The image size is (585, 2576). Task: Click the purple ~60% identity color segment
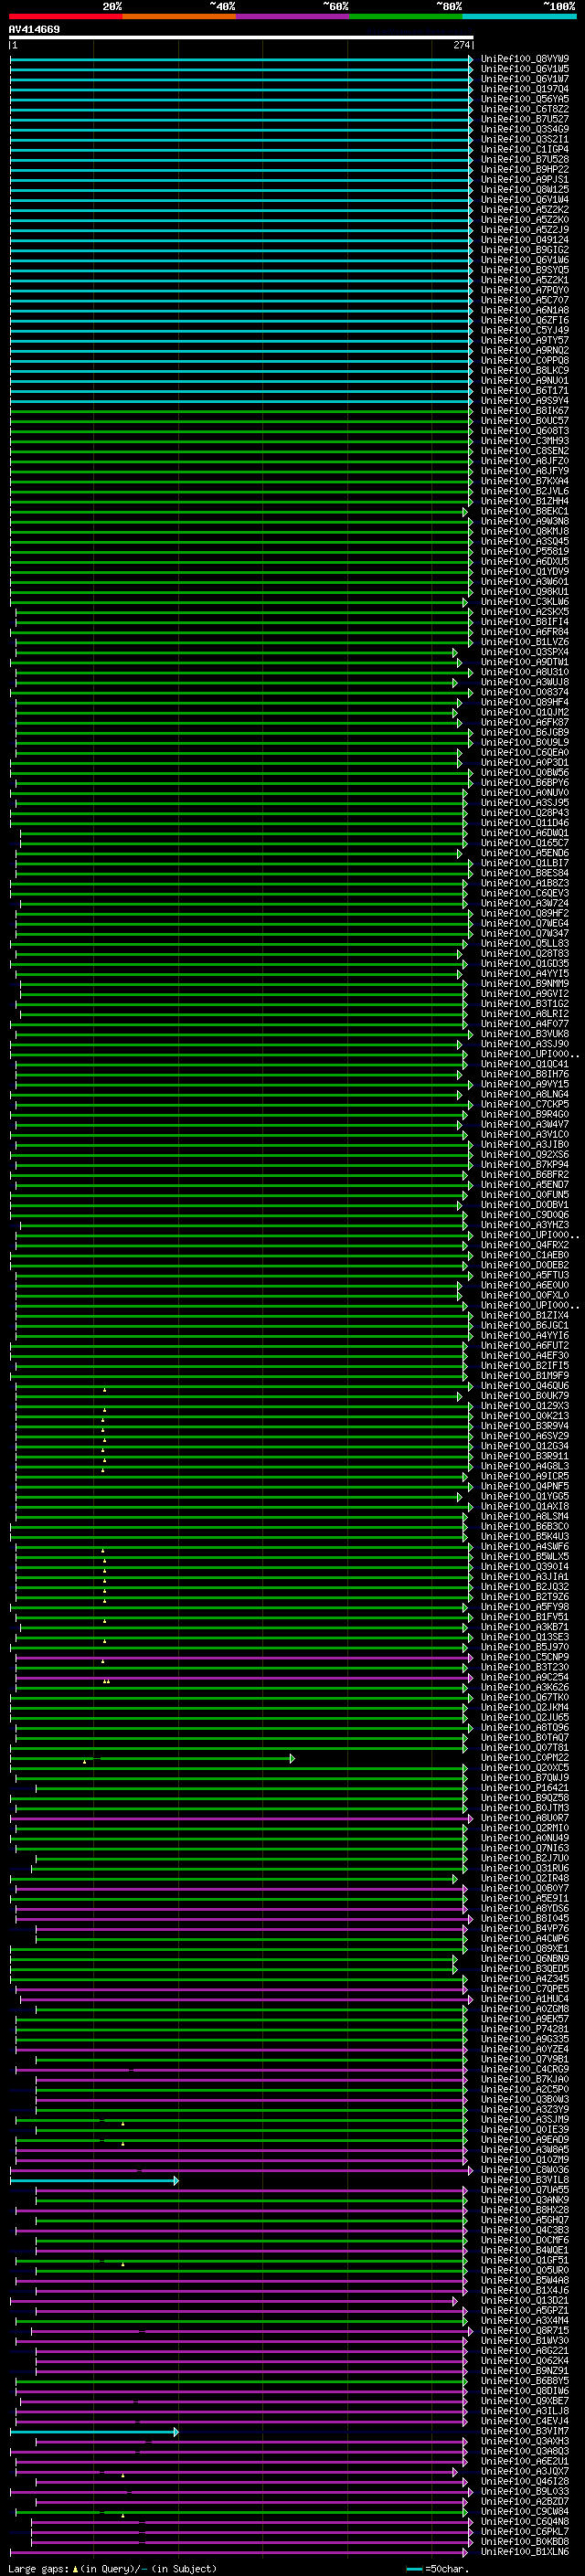(293, 16)
